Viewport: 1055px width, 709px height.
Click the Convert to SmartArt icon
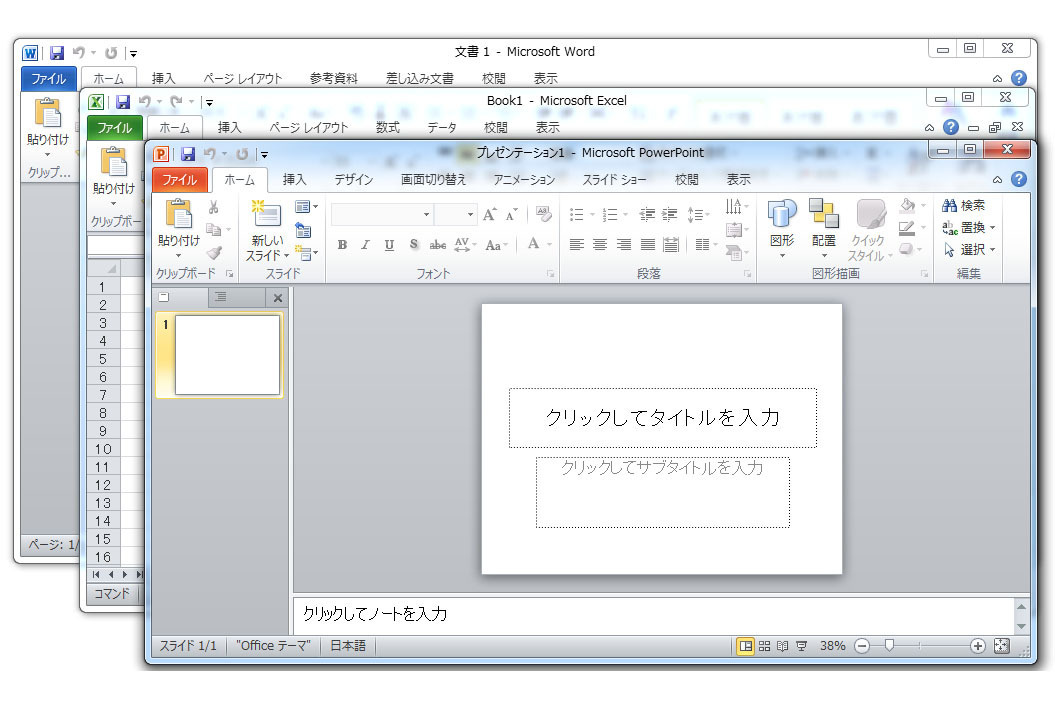733,253
